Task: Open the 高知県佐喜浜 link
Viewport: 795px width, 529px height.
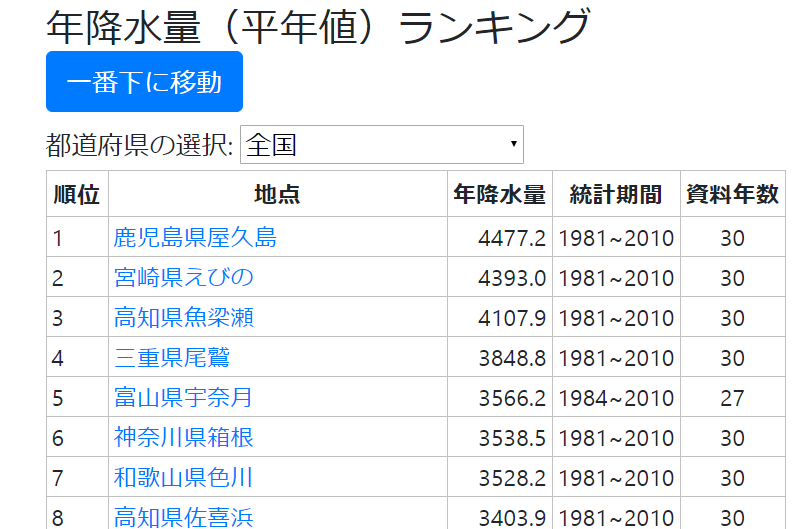Action: pyautogui.click(x=183, y=517)
